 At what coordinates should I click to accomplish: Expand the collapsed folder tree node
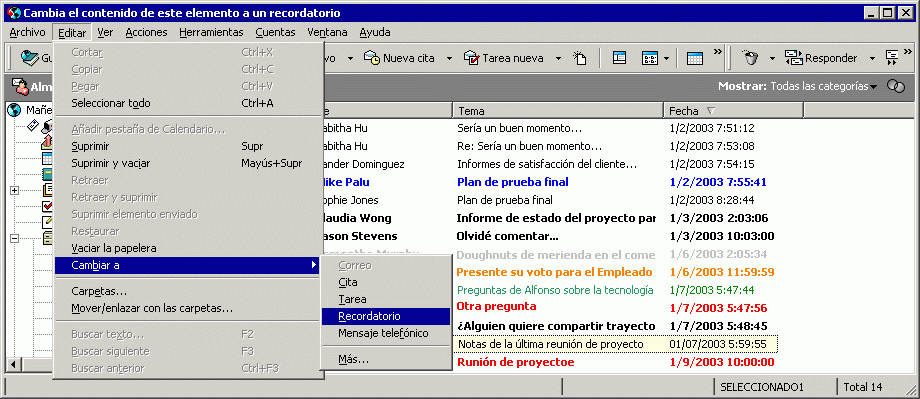tap(15, 190)
